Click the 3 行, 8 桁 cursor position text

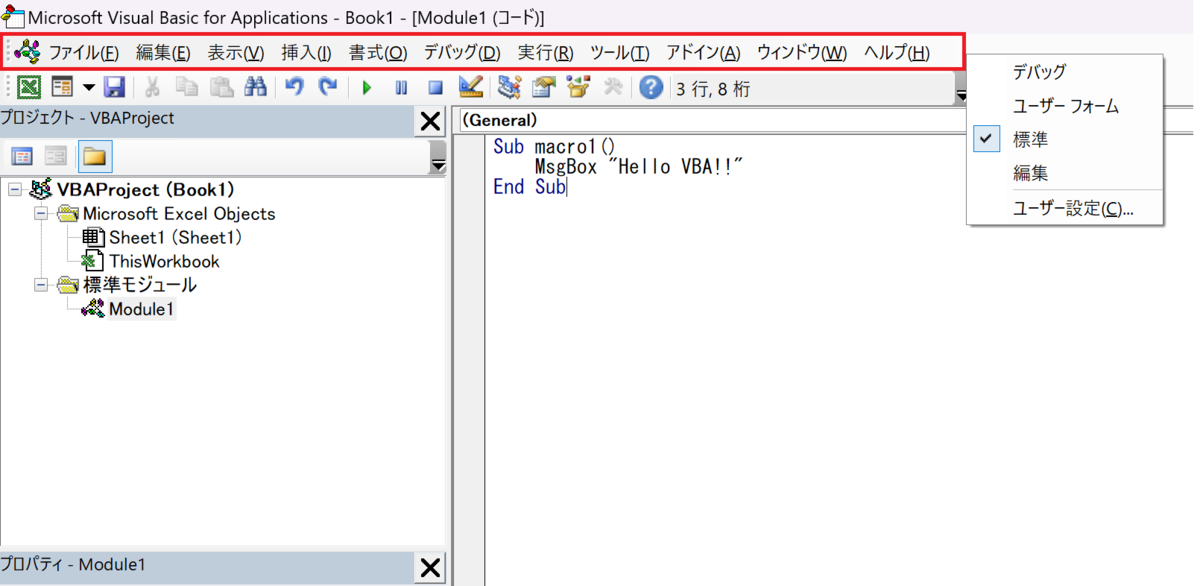[713, 89]
